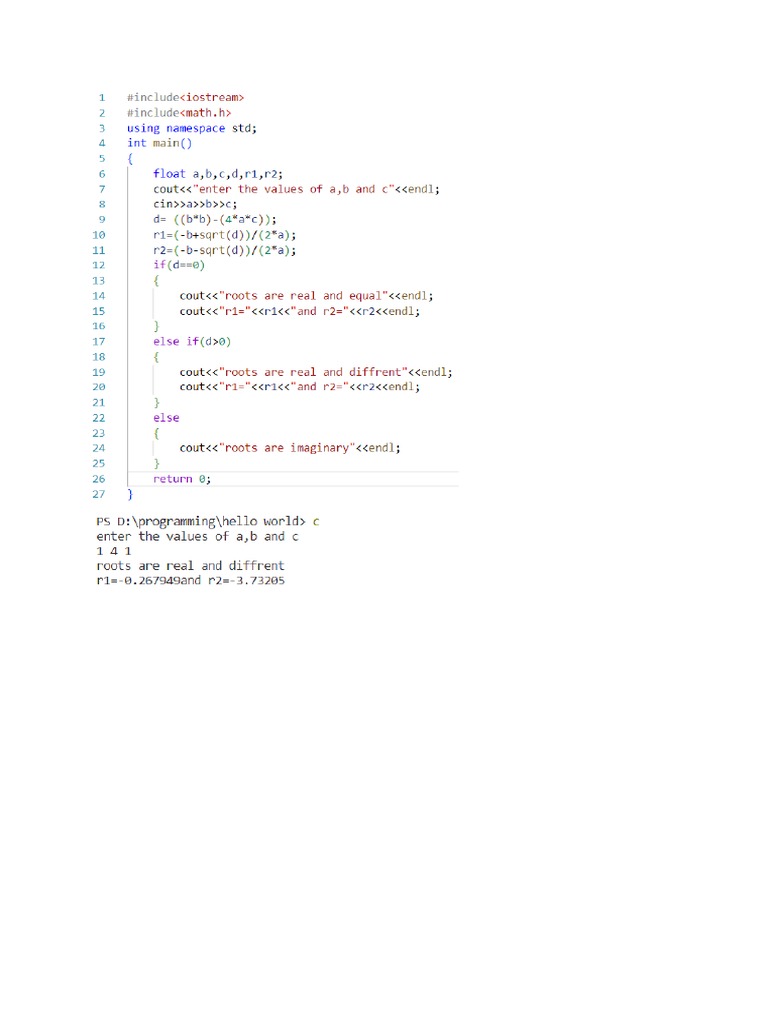Screen dimensions: 768x1024
Task: Click line number 12 in gutter
Action: pos(99,265)
